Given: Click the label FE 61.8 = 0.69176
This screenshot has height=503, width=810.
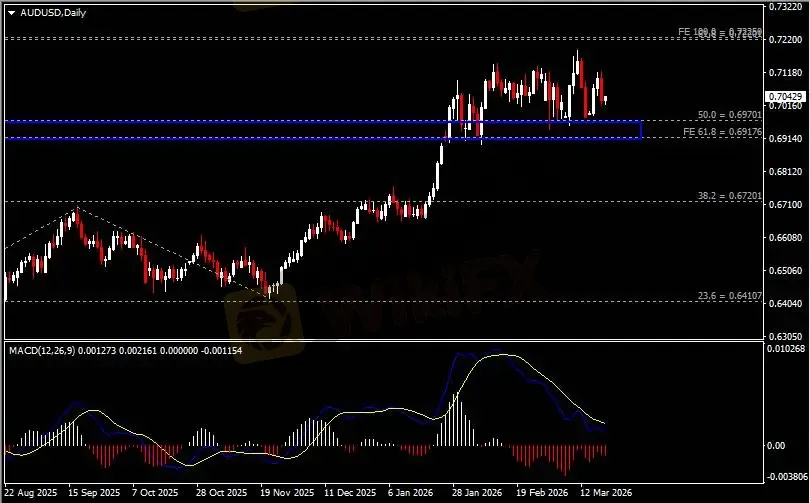Looking at the screenshot, I should (x=722, y=132).
